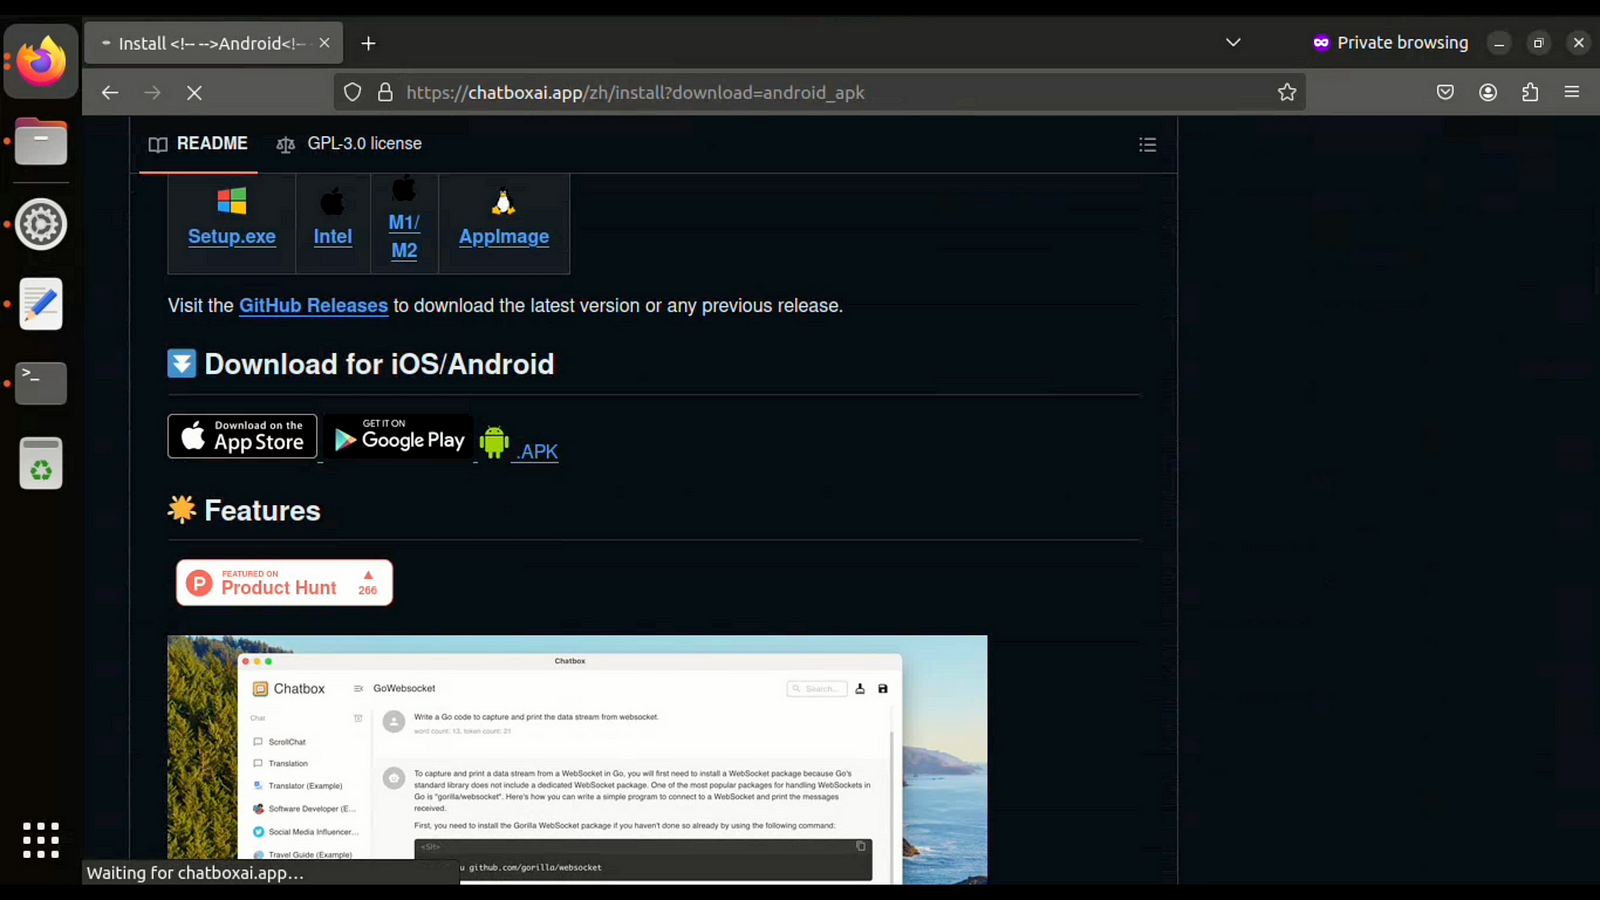Open the README outline list icon

(1147, 145)
